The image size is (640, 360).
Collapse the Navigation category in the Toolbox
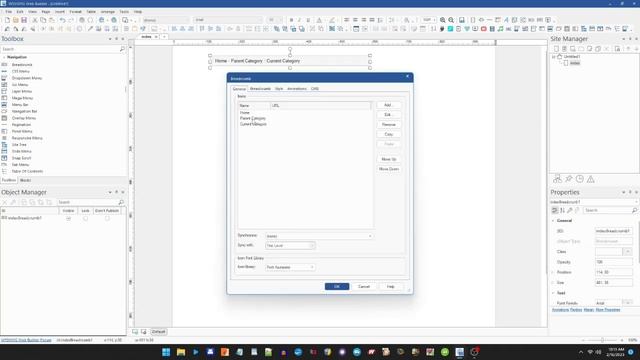click(x=4, y=57)
